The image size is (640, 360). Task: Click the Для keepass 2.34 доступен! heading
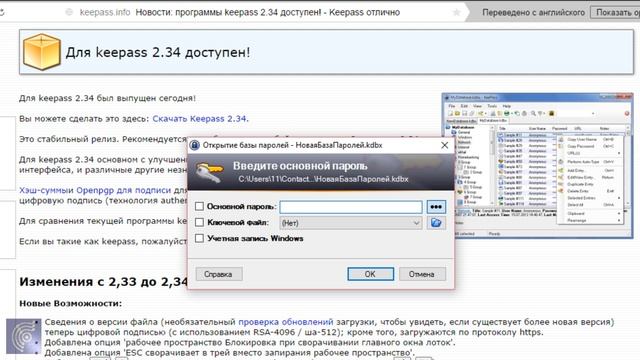158,52
